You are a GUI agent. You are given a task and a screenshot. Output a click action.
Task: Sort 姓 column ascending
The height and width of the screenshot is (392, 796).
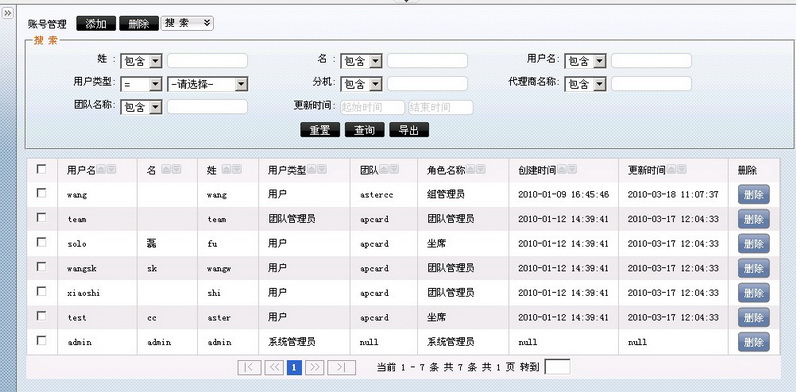coord(226,170)
